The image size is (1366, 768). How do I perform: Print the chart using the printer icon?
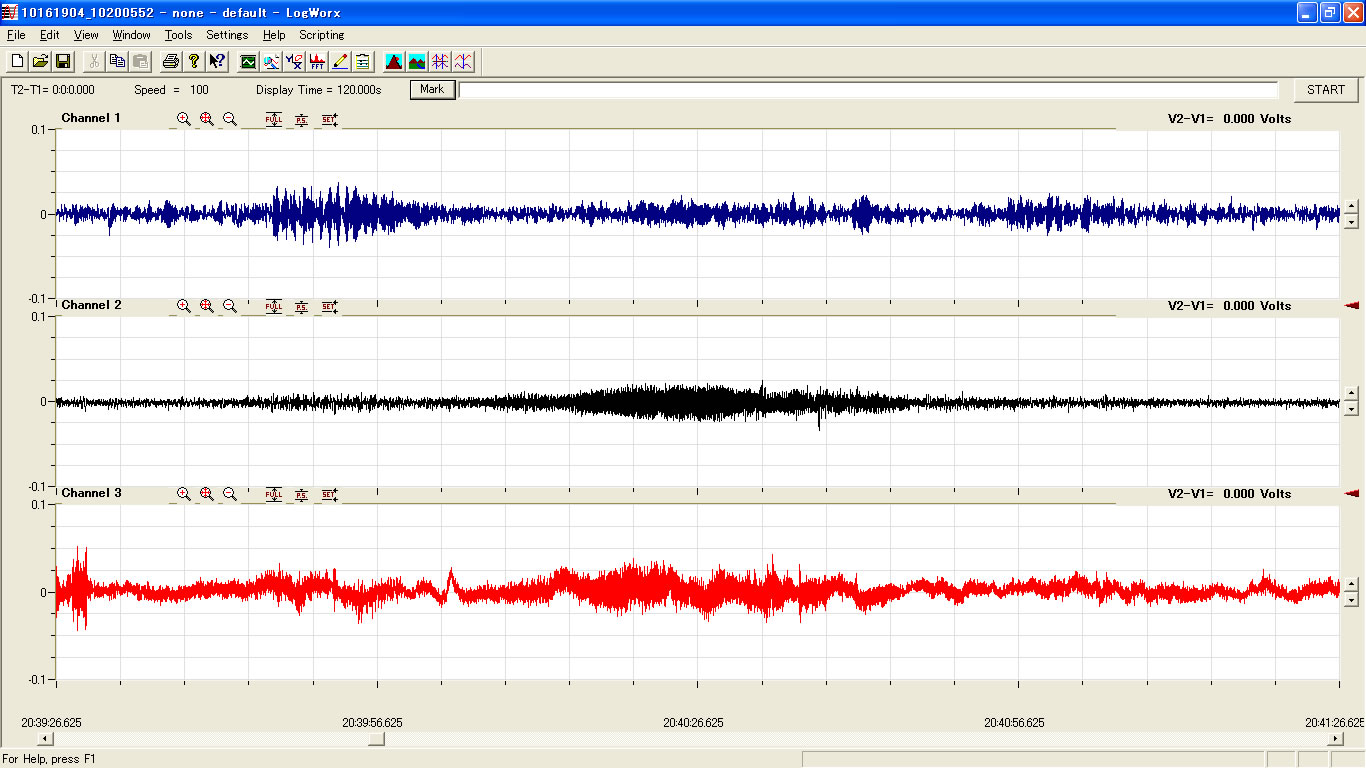[171, 62]
